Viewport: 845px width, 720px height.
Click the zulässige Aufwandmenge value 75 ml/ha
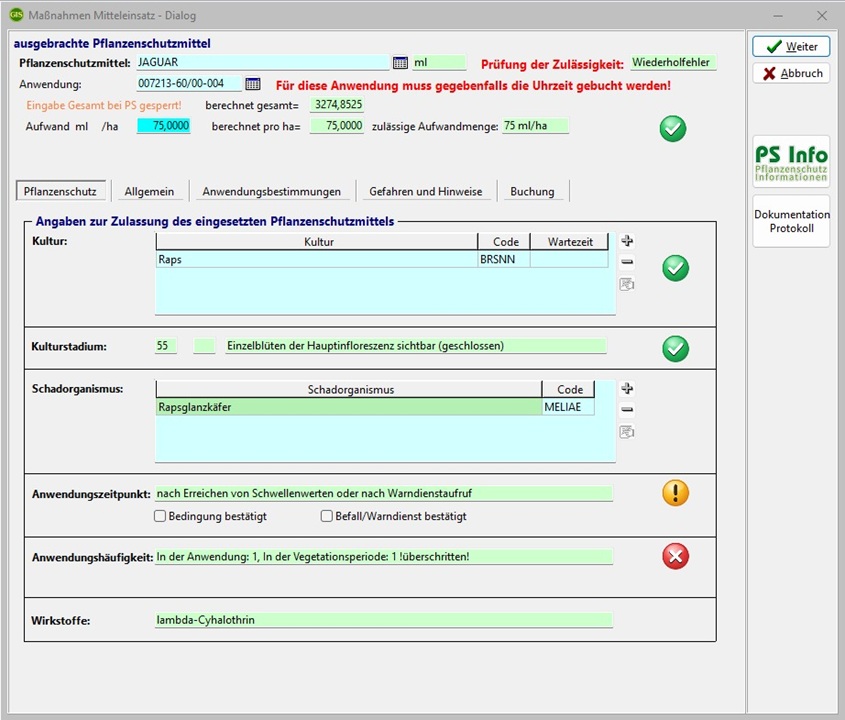point(535,126)
